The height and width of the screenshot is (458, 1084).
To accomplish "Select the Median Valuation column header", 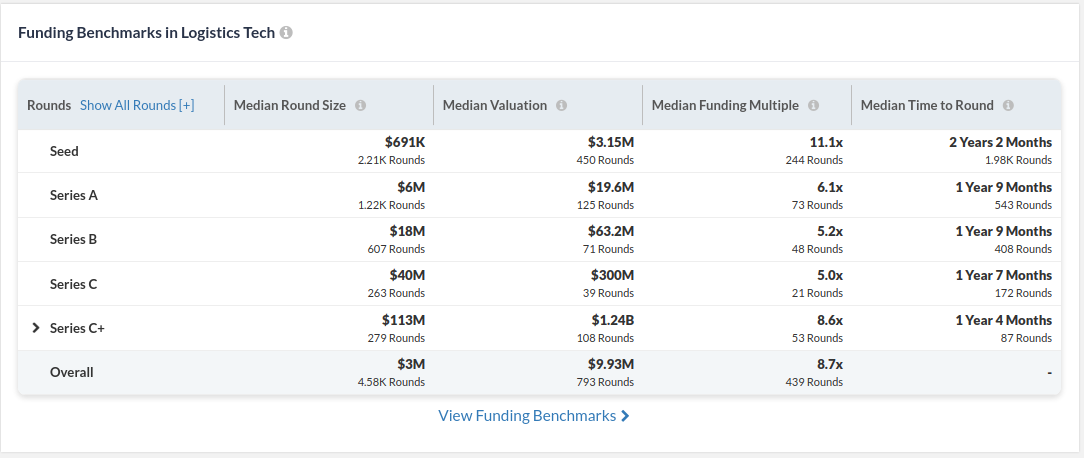I will click(495, 105).
